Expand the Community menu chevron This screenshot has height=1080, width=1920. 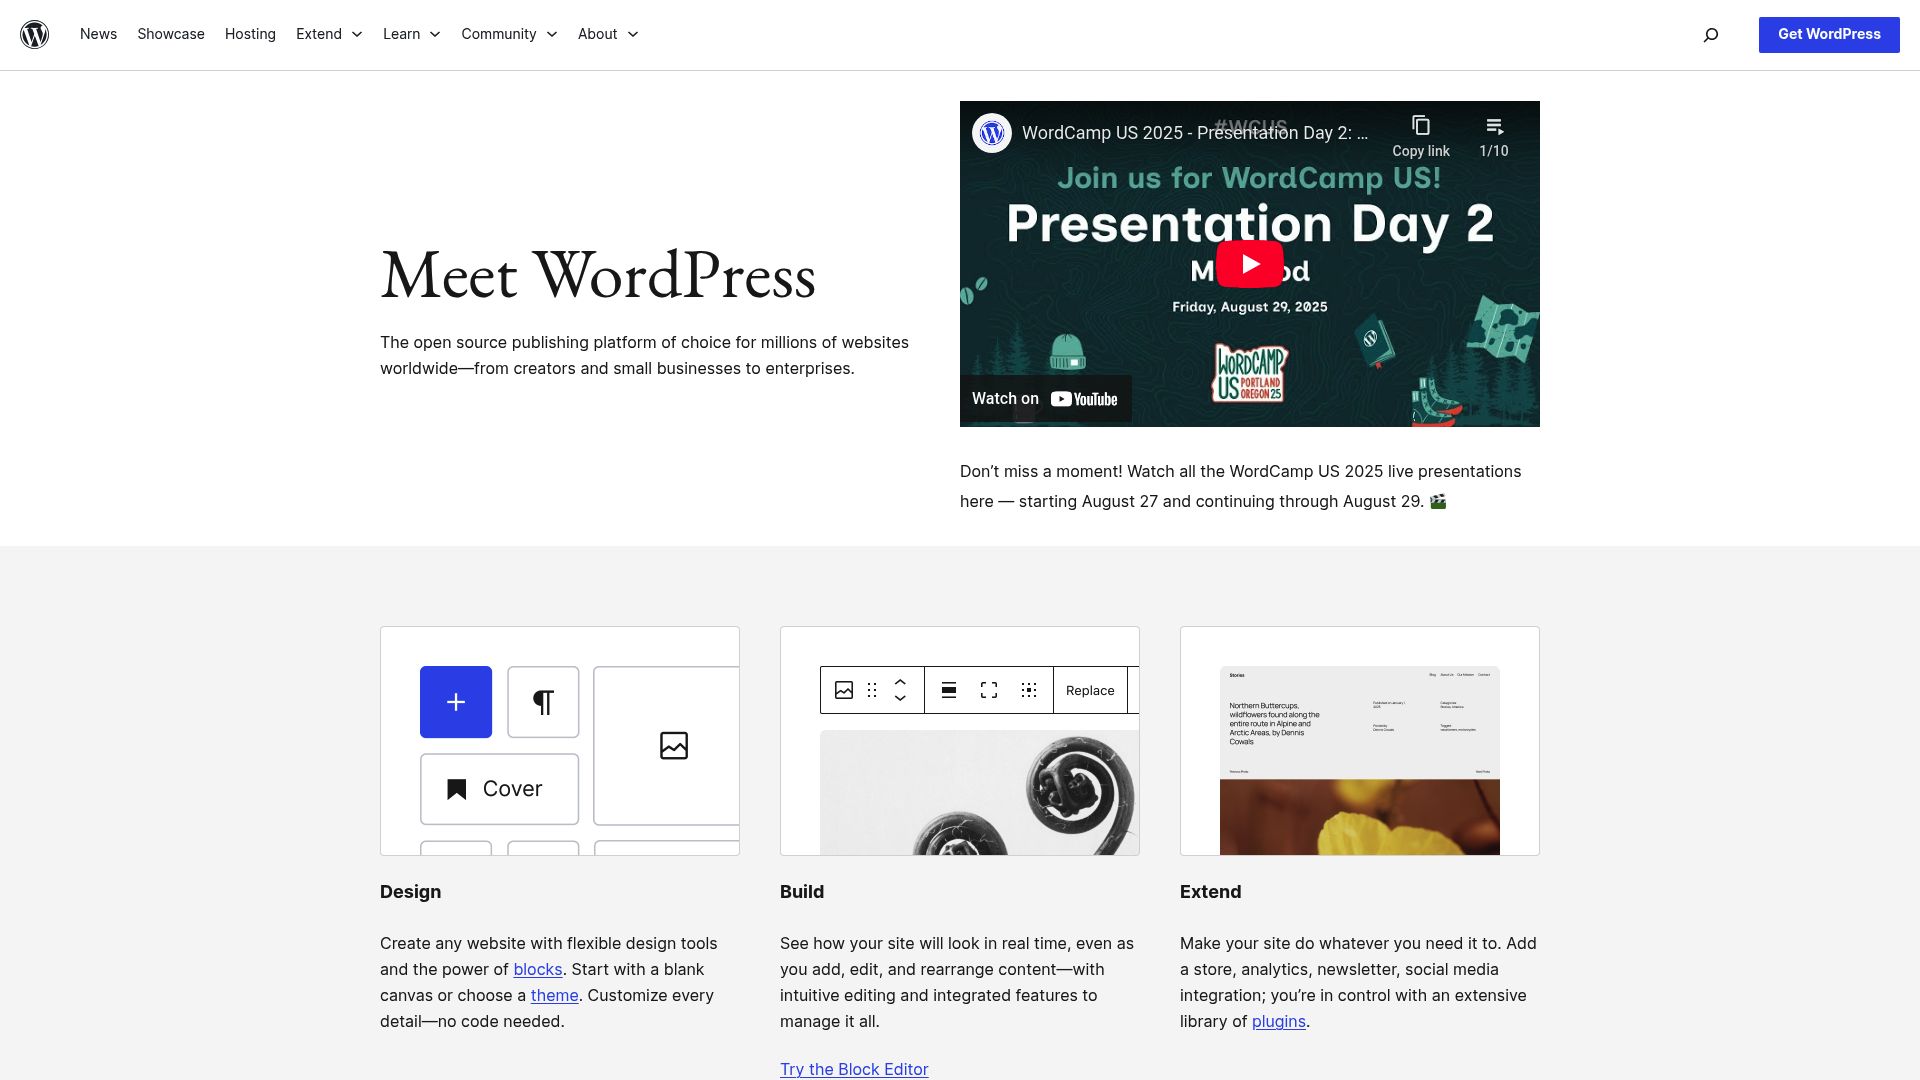pyautogui.click(x=552, y=35)
